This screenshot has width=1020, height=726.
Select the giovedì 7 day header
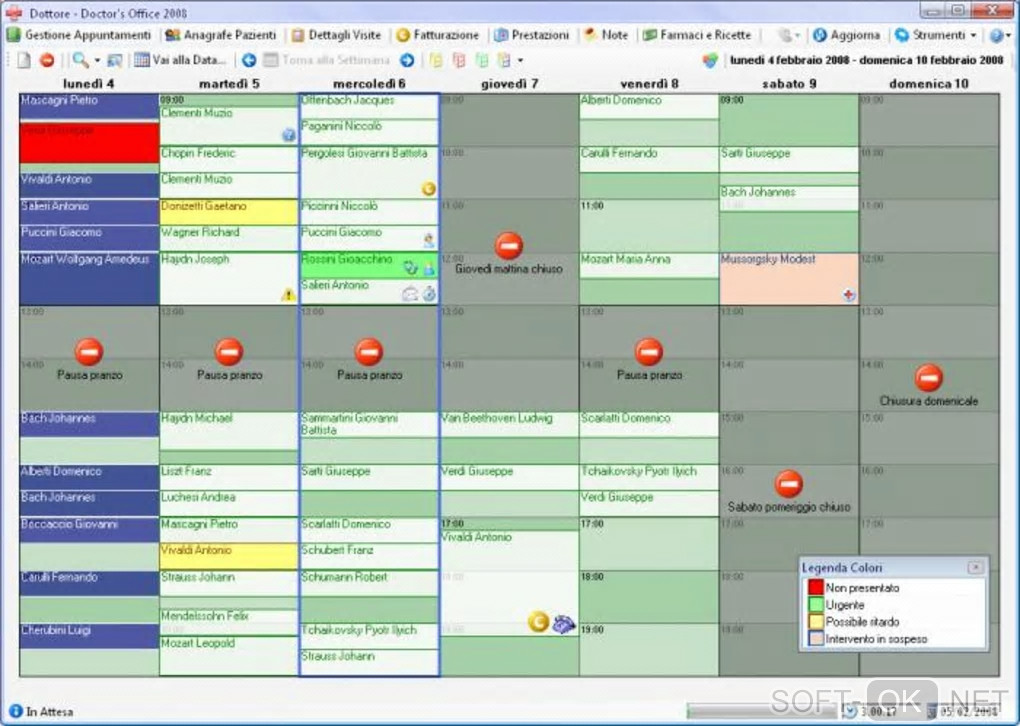[509, 83]
